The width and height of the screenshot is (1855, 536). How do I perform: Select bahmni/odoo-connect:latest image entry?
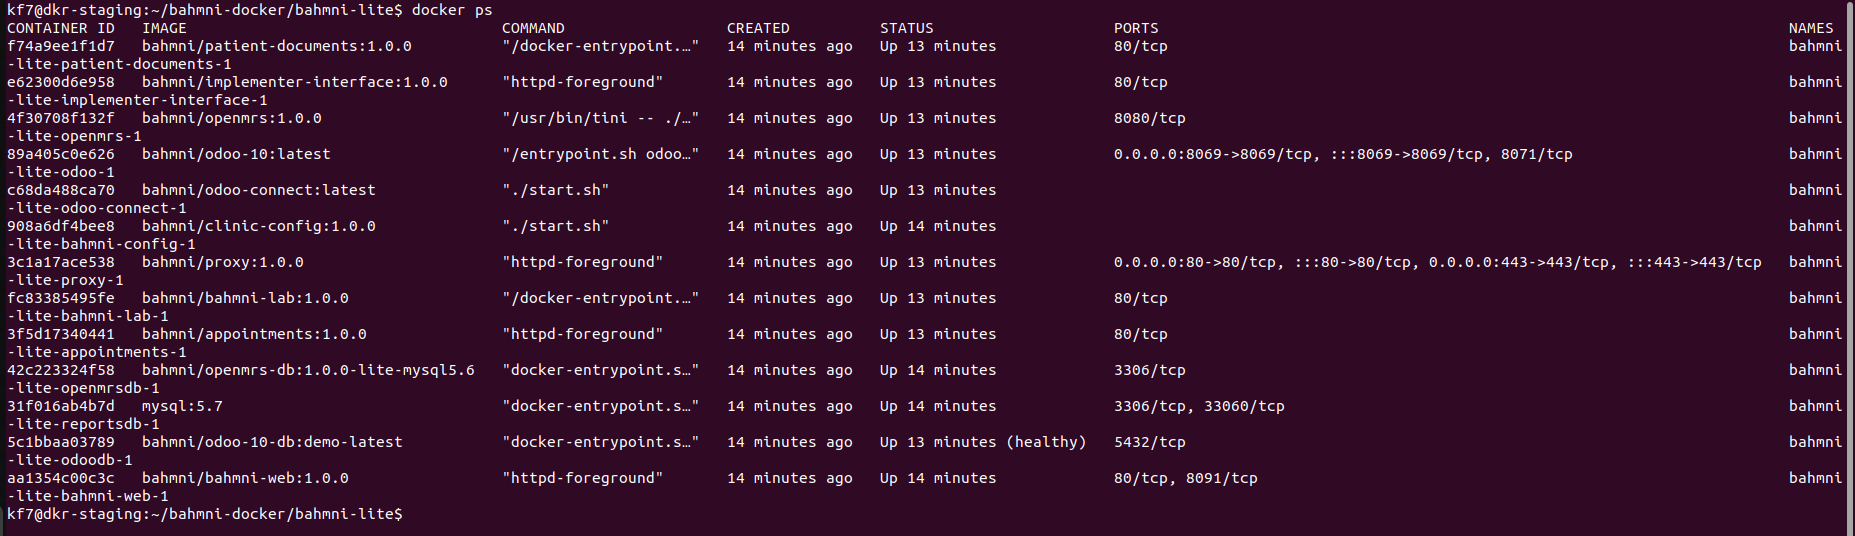tap(258, 190)
